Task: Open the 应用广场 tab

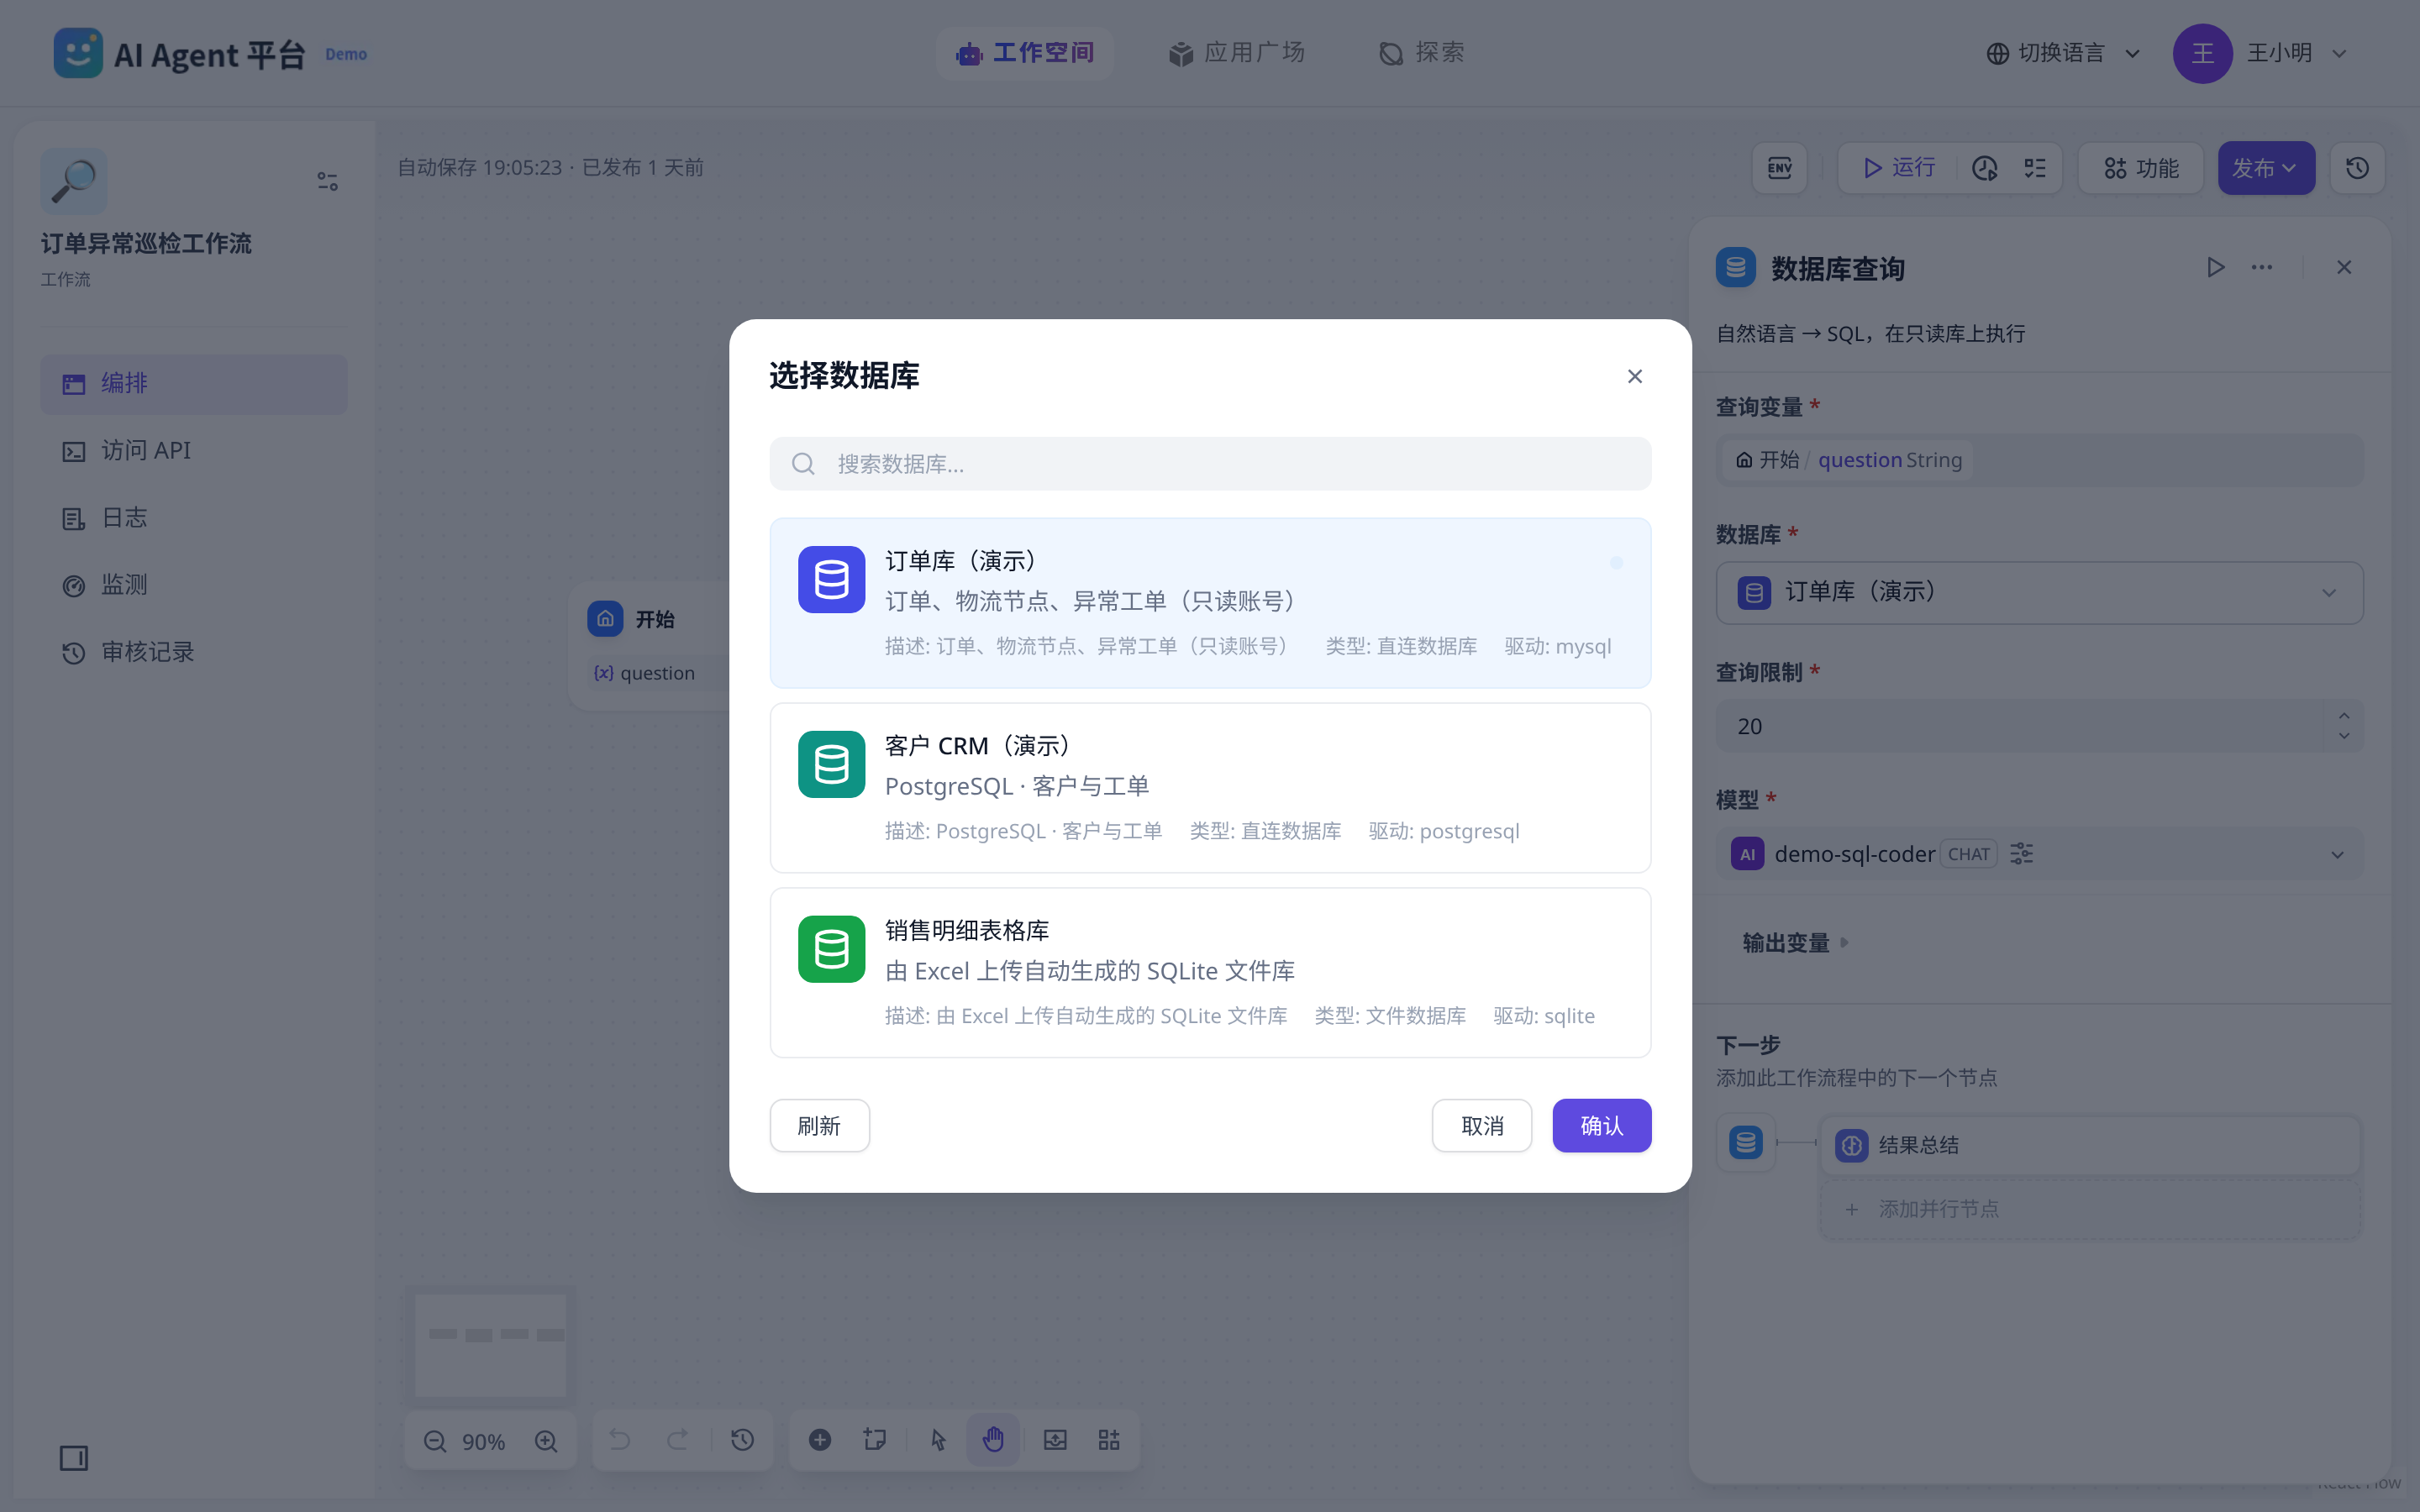Action: tap(1237, 53)
